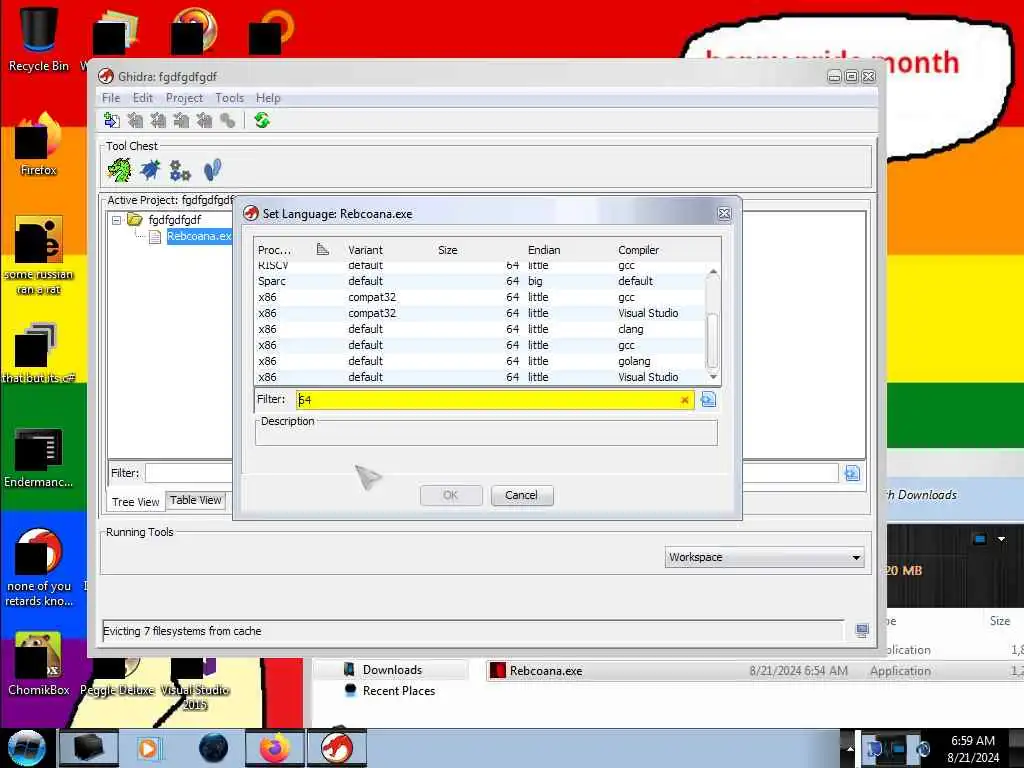Open Downloads in the Explorer sidebar
The height and width of the screenshot is (768, 1024).
pyautogui.click(x=392, y=670)
